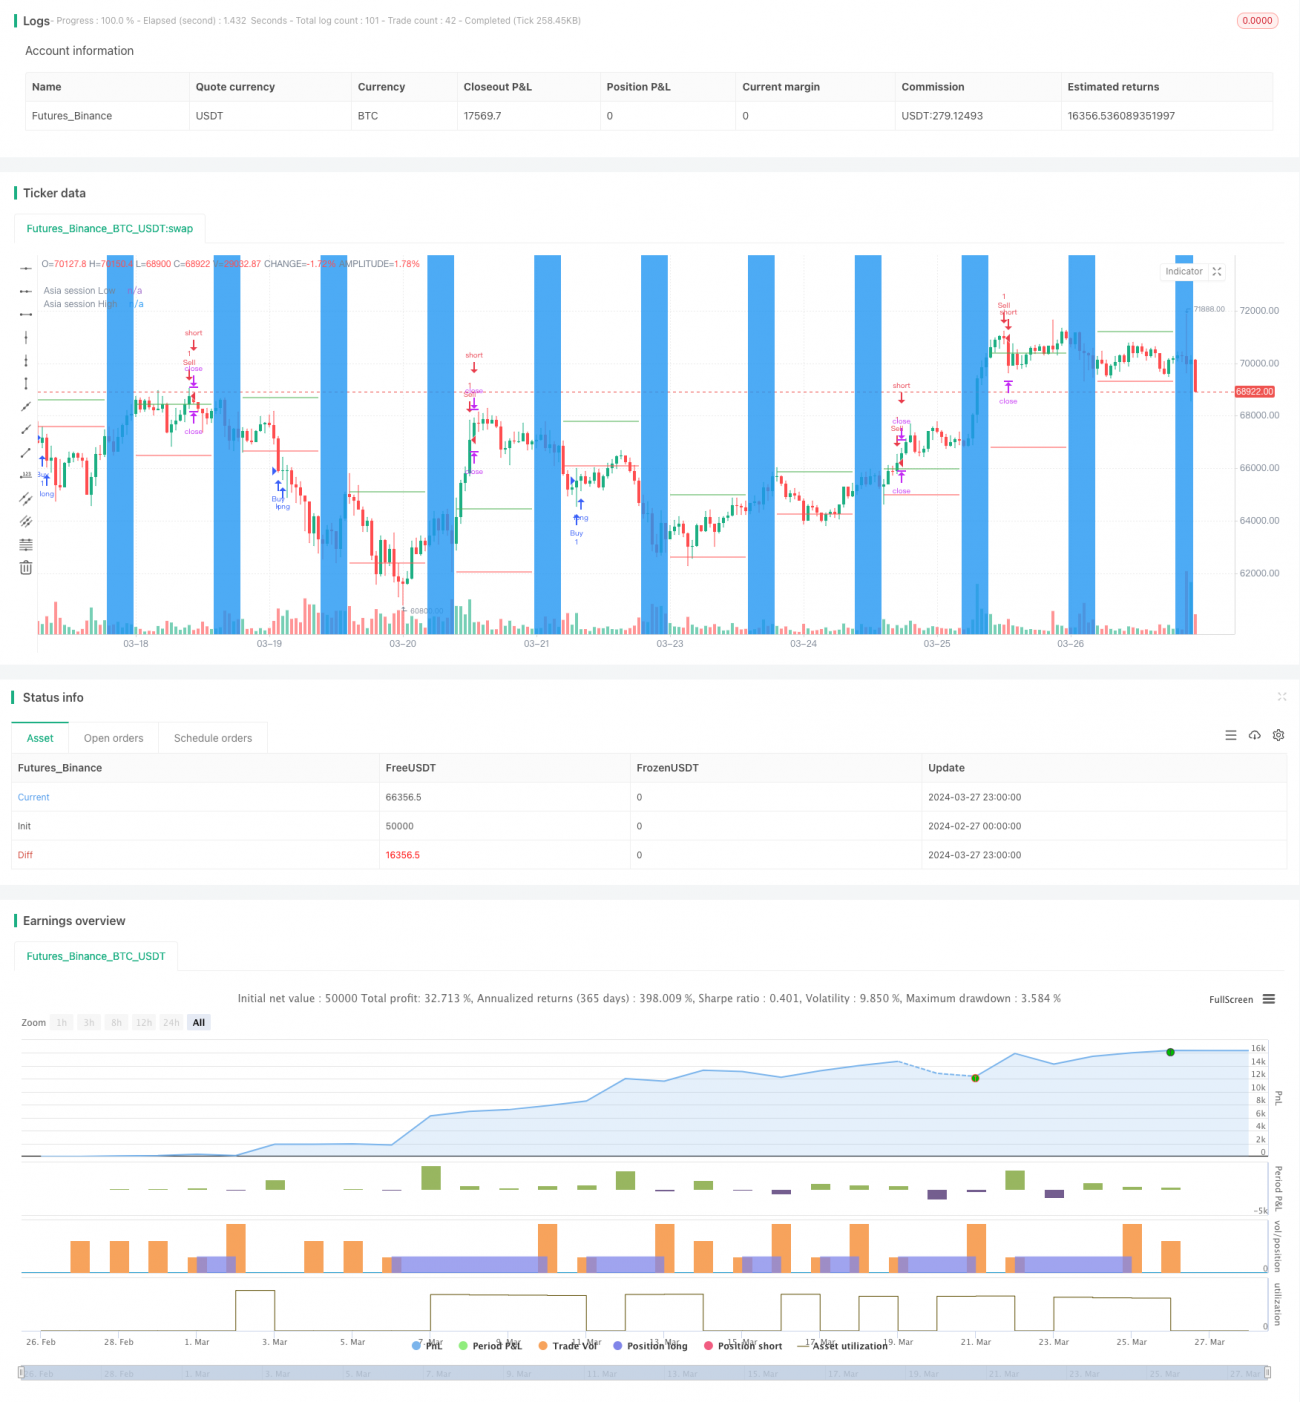The image size is (1300, 1402).
Task: Open the Indicator menu on the chart
Action: 1184,272
